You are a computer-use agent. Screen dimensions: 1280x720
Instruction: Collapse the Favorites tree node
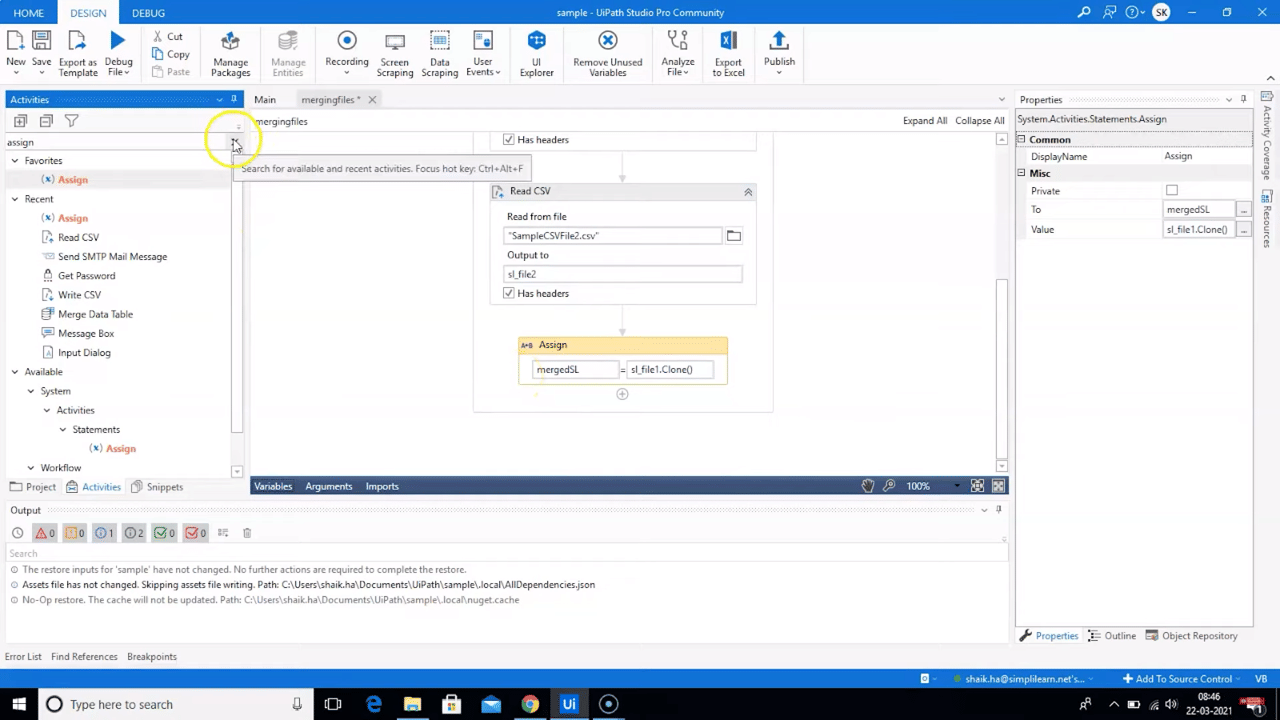pos(15,161)
